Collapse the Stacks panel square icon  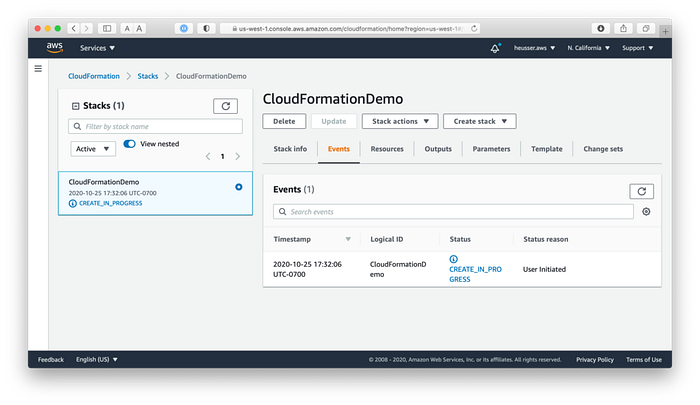coord(75,106)
